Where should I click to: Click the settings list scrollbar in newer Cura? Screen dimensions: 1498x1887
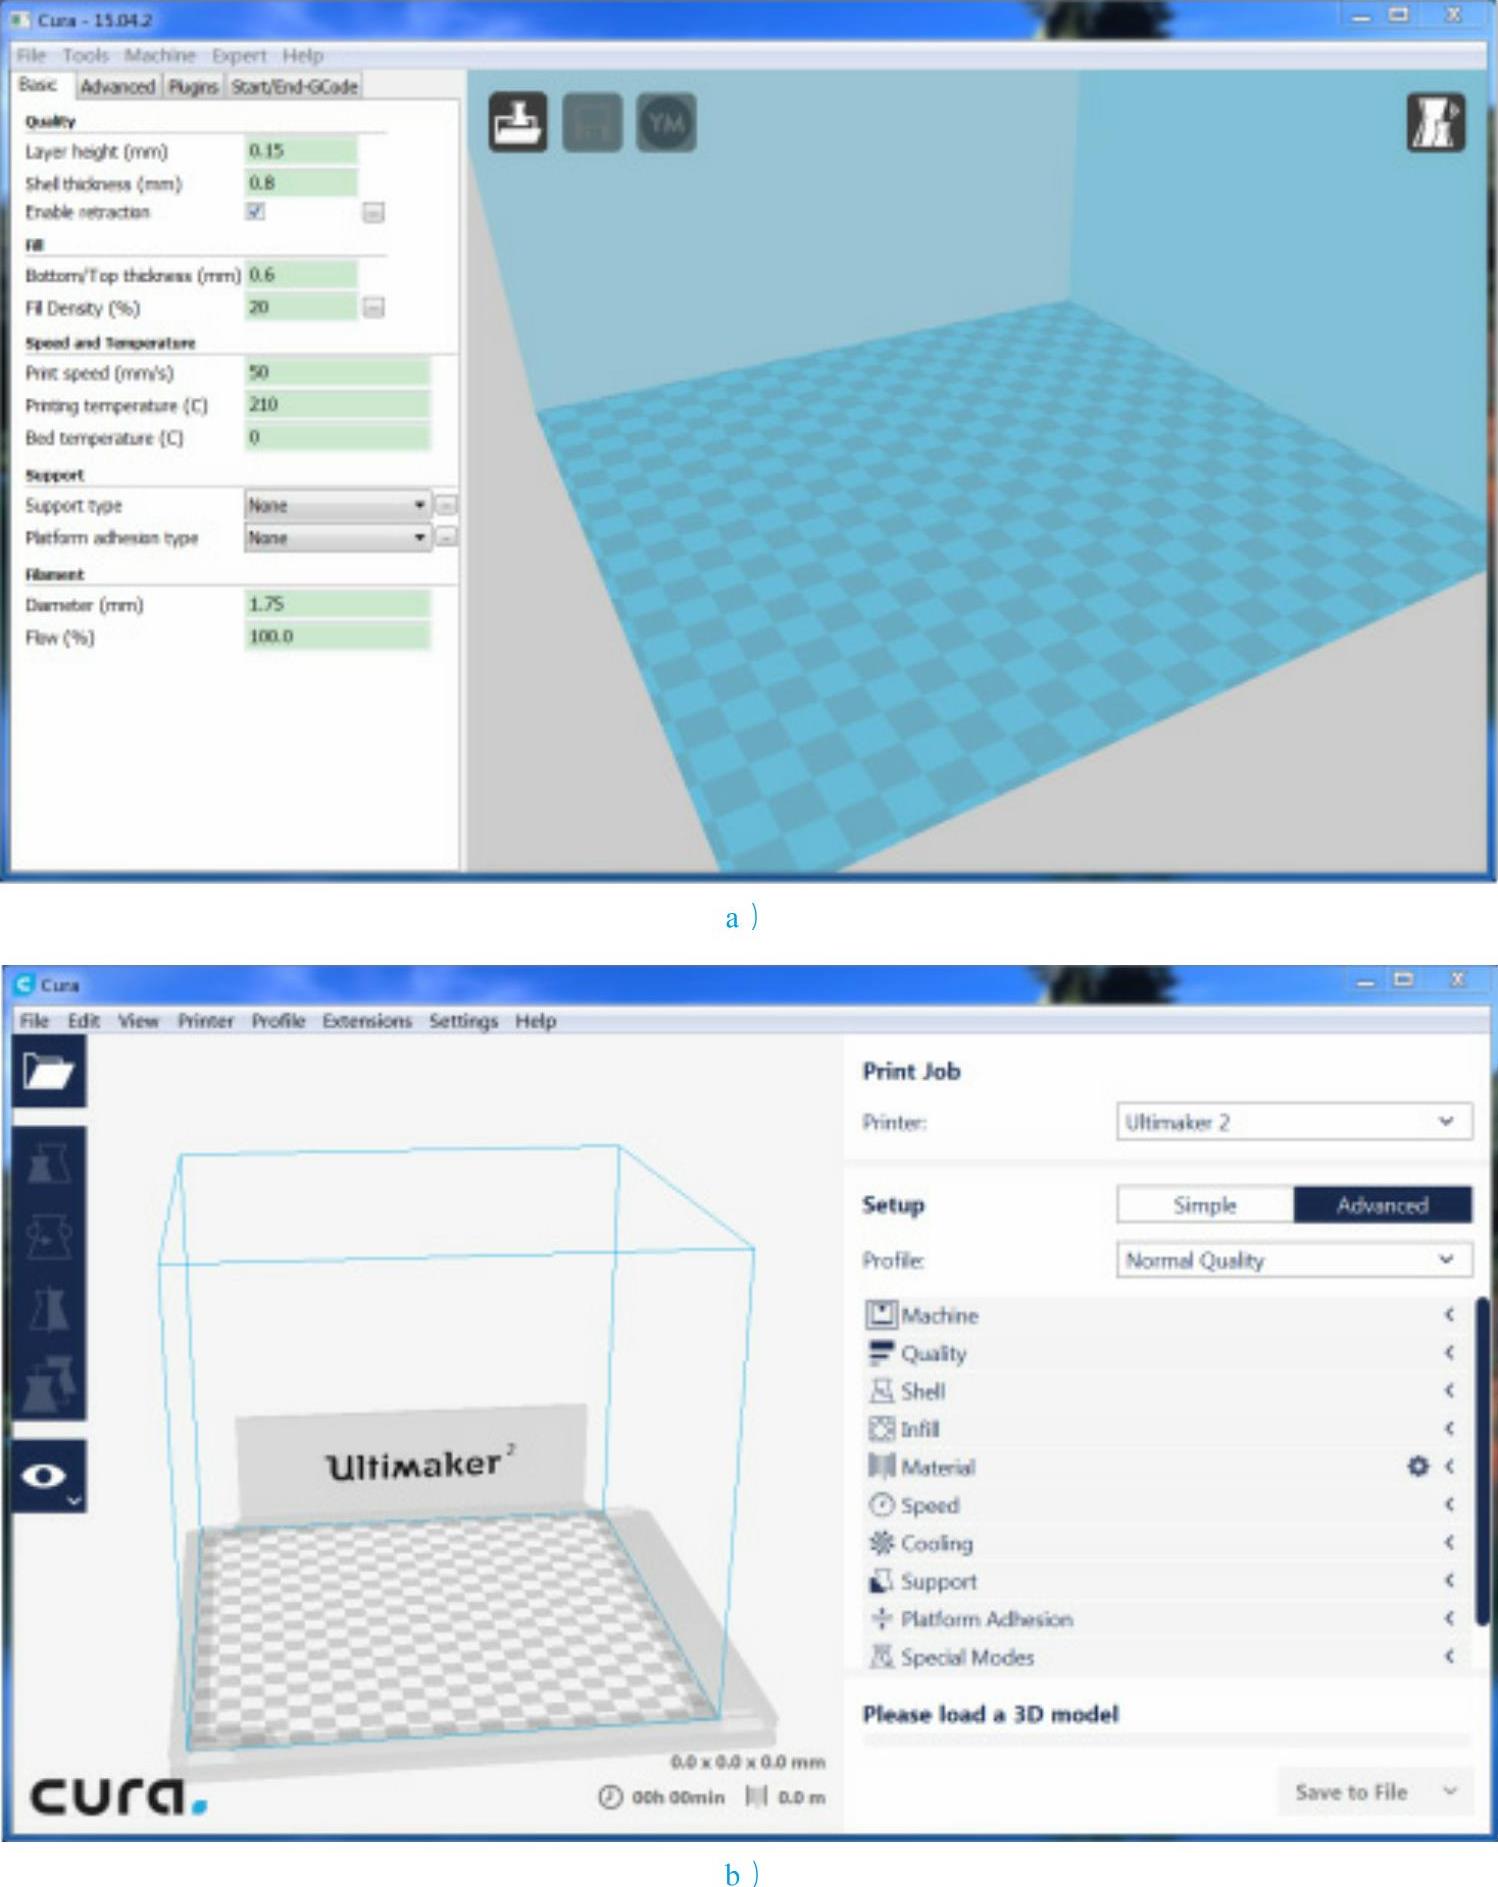click(1482, 1460)
